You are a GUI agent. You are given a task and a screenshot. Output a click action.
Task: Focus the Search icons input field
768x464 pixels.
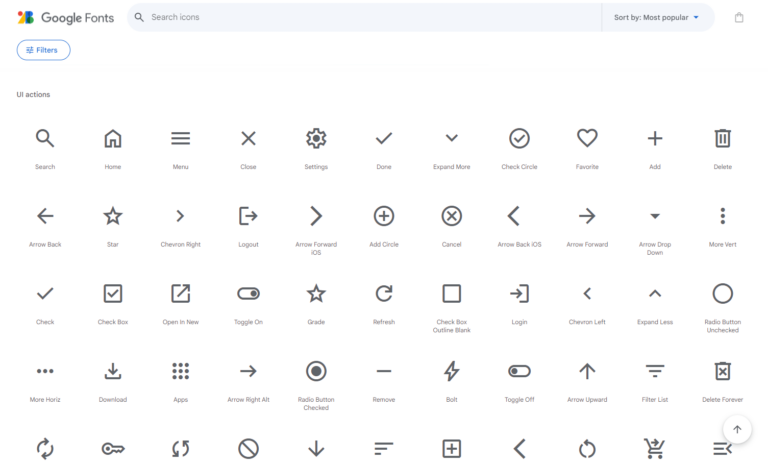click(370, 17)
